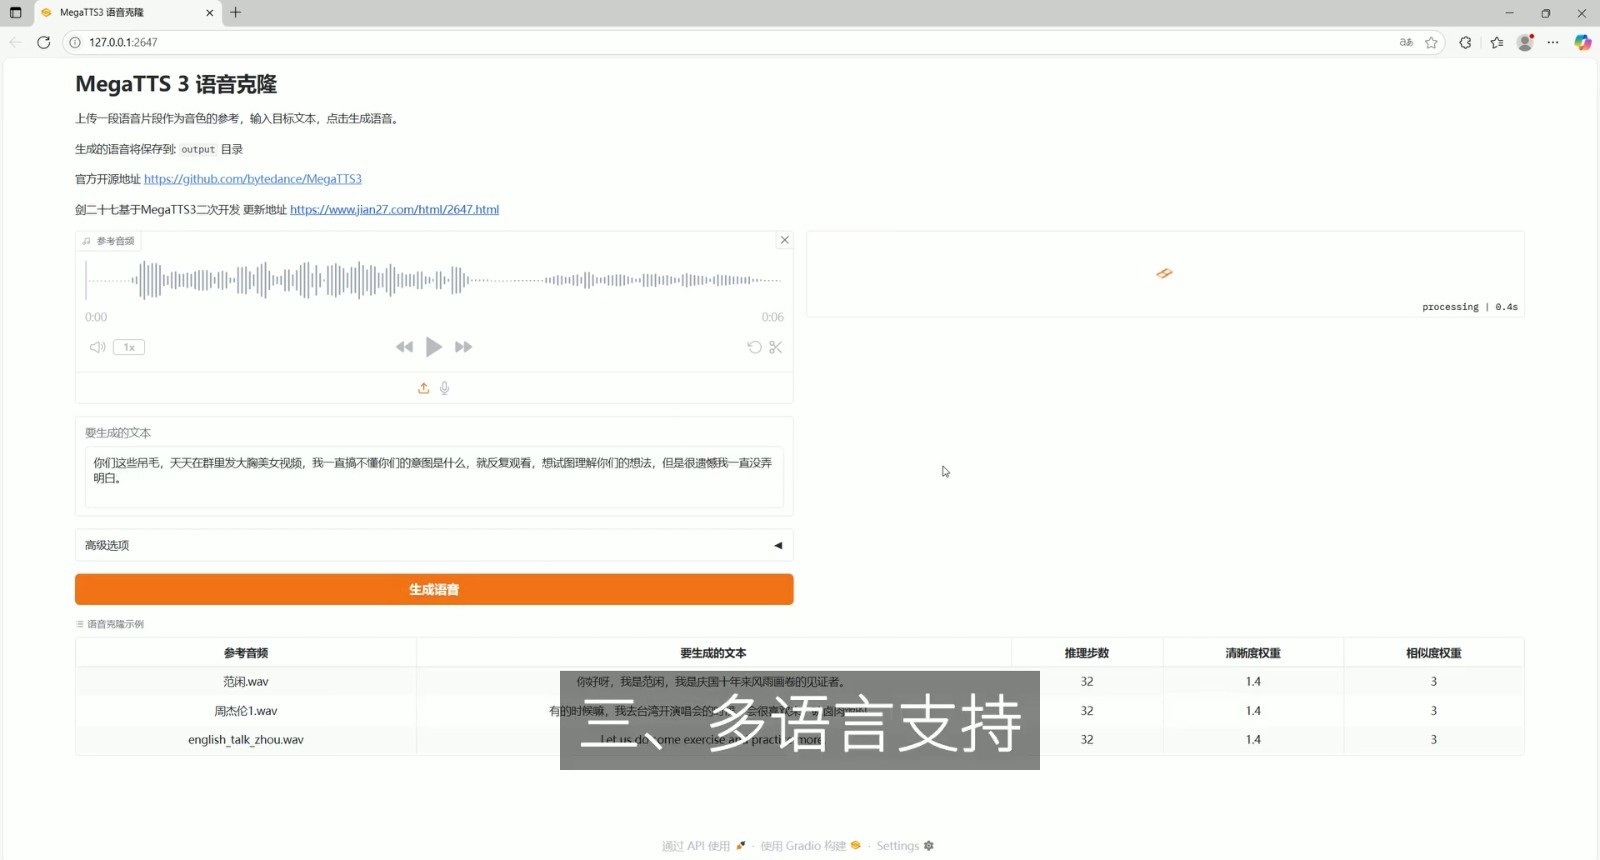Change playback speed 1x button
The height and width of the screenshot is (860, 1600).
click(x=129, y=347)
